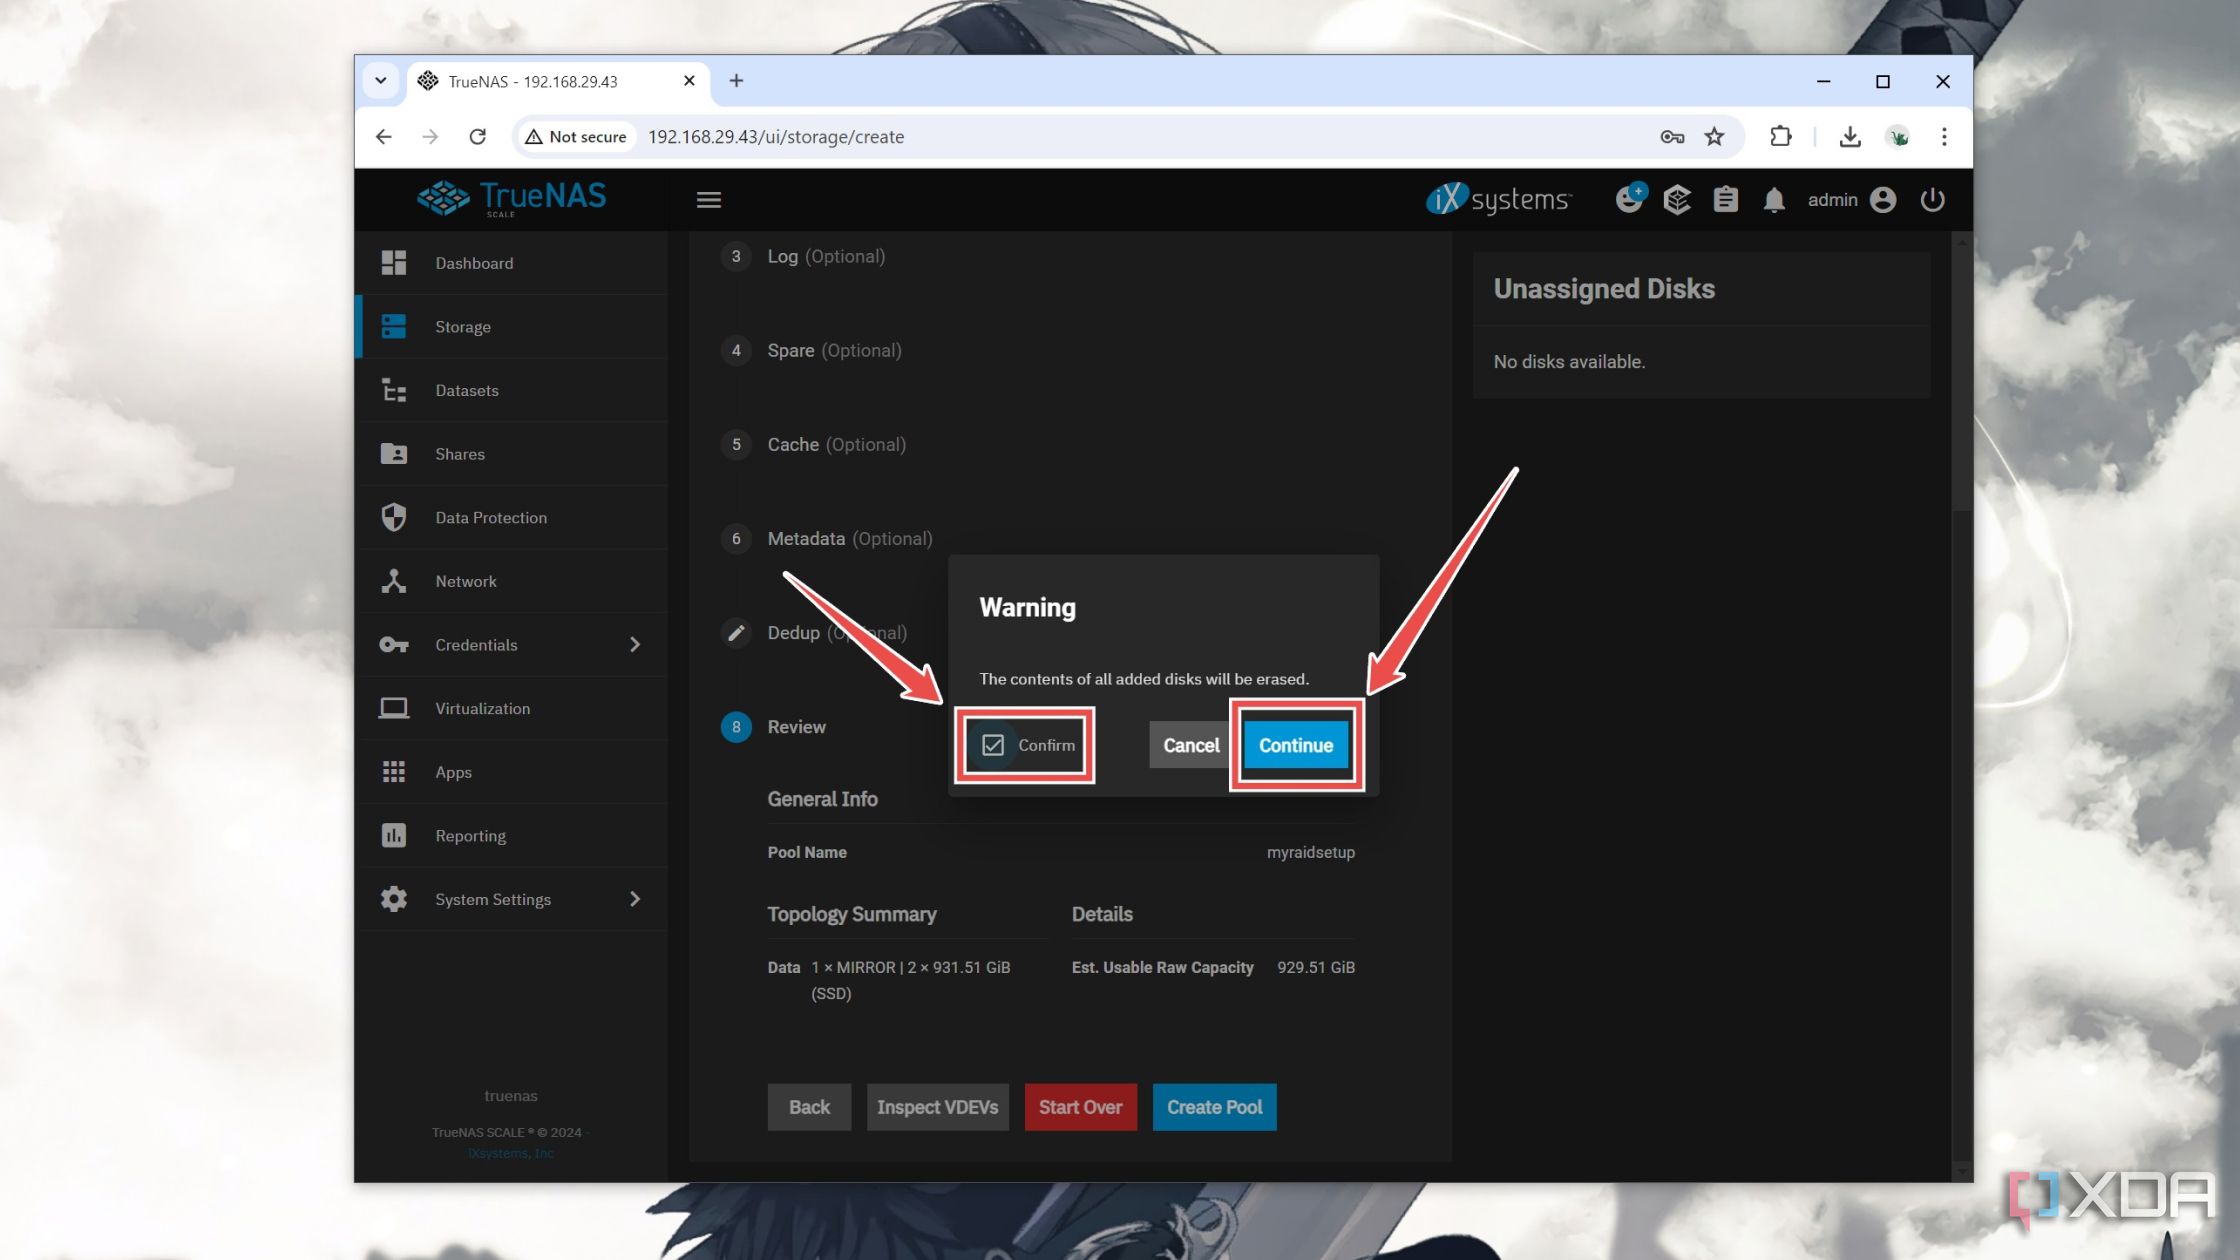Click the Inspect VDEVs button
Screen dimensions: 2240x1260
pos(935,1106)
